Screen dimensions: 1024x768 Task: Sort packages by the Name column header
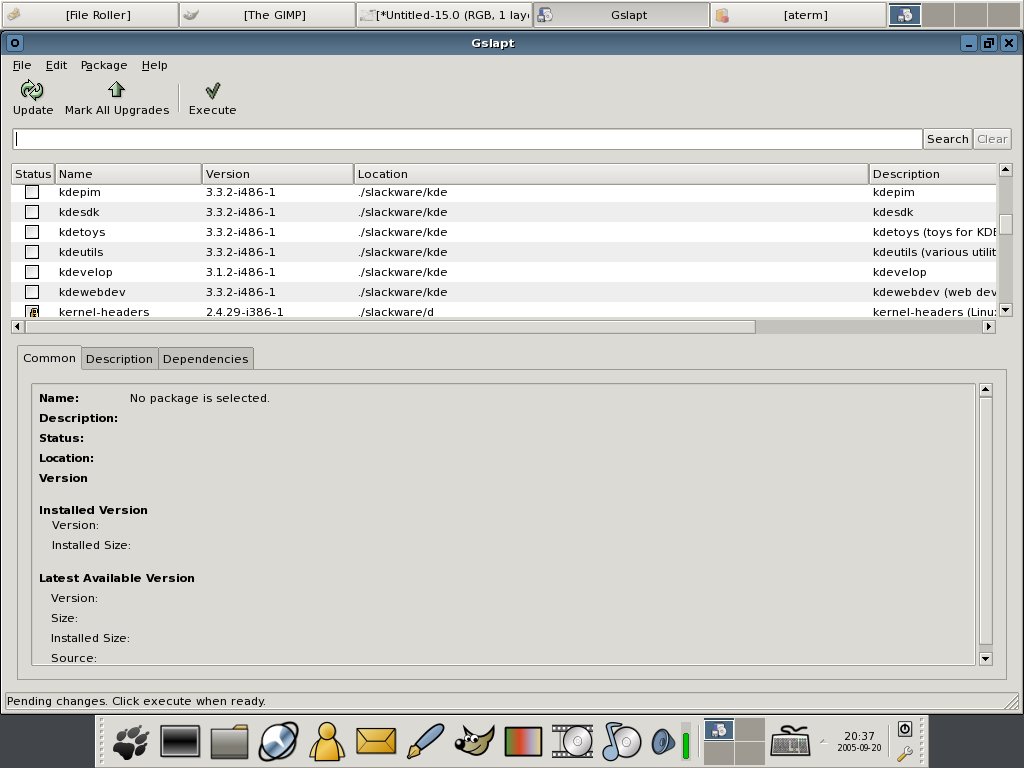click(x=129, y=174)
